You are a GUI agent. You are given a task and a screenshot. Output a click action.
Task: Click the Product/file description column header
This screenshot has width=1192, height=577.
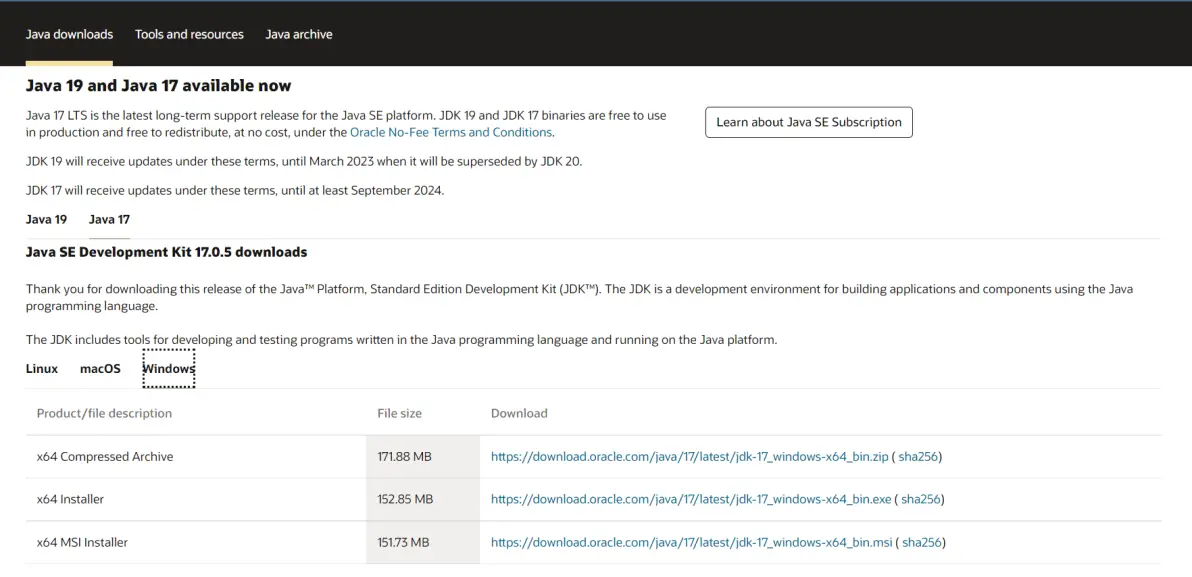pos(104,413)
